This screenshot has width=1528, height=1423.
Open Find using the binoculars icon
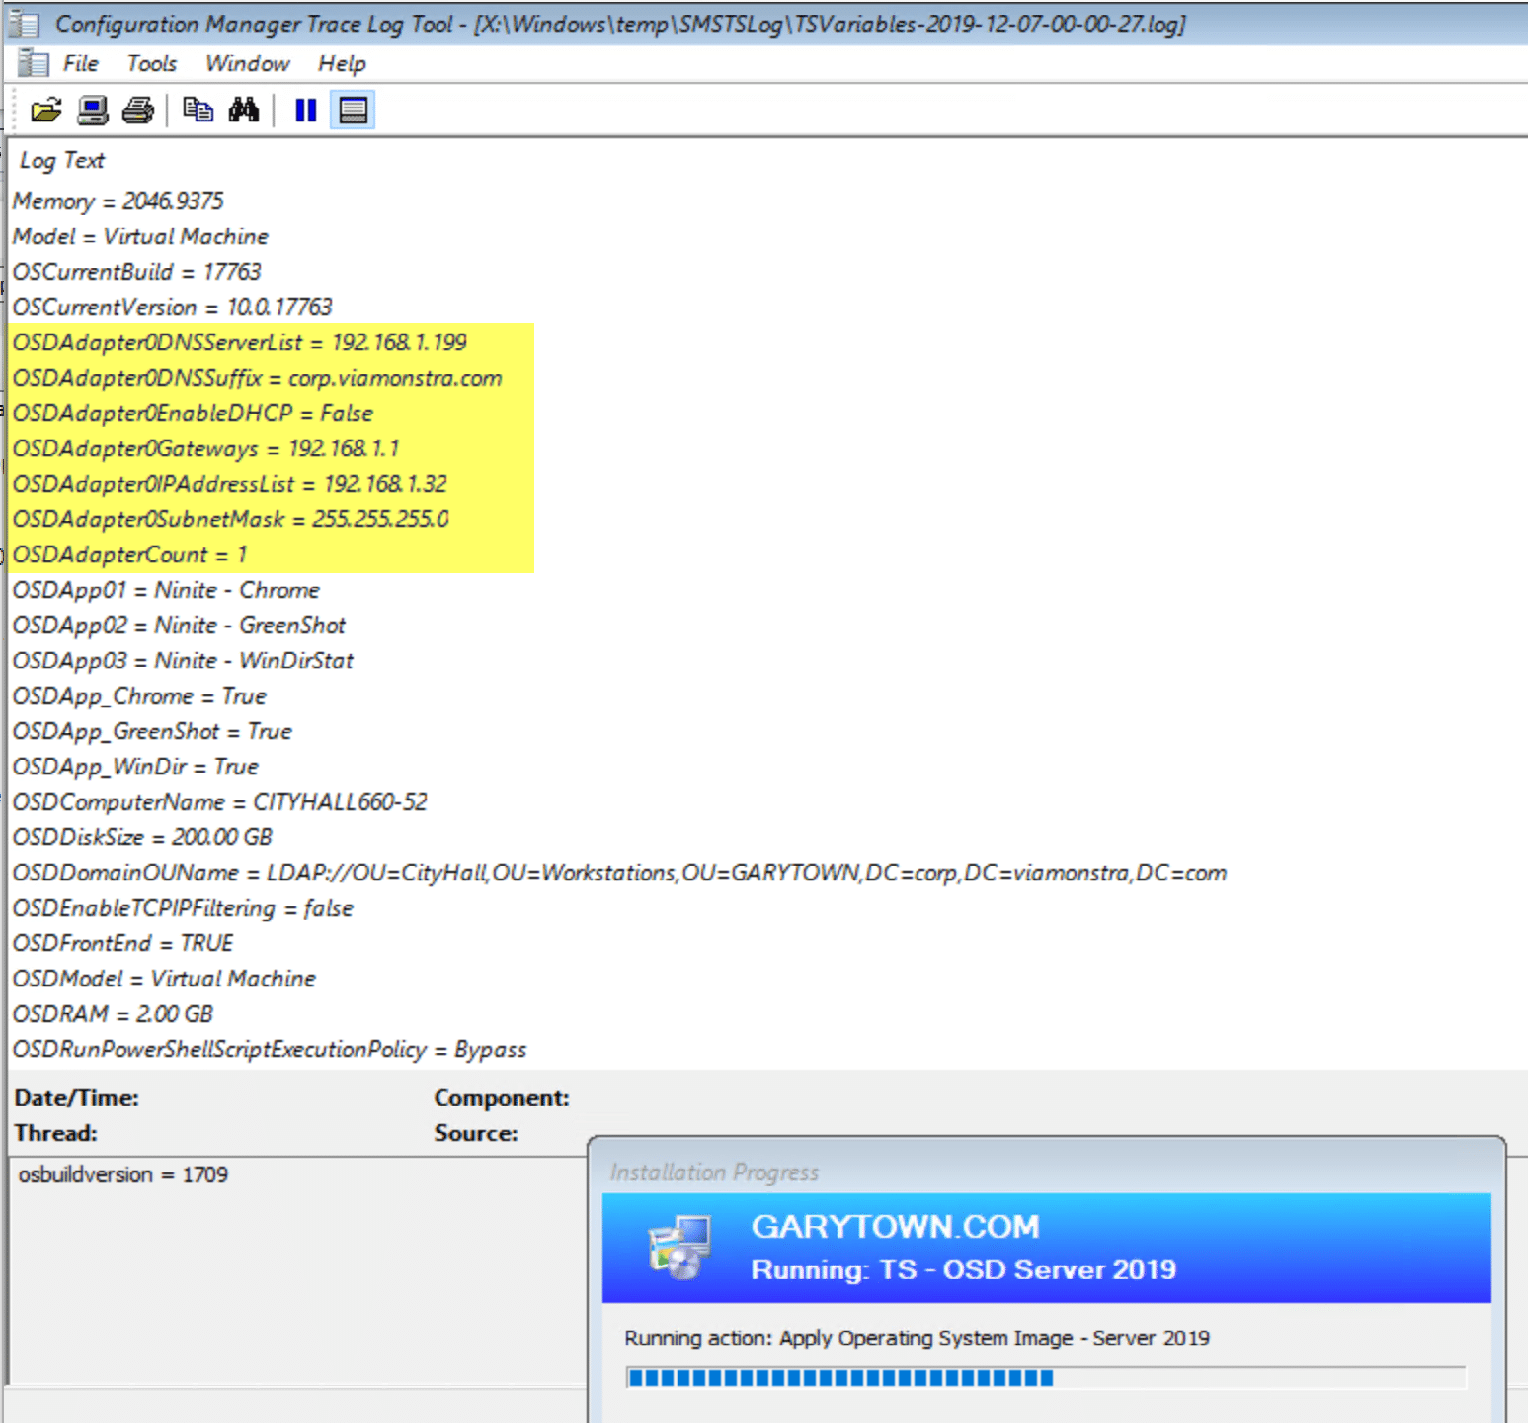245,110
